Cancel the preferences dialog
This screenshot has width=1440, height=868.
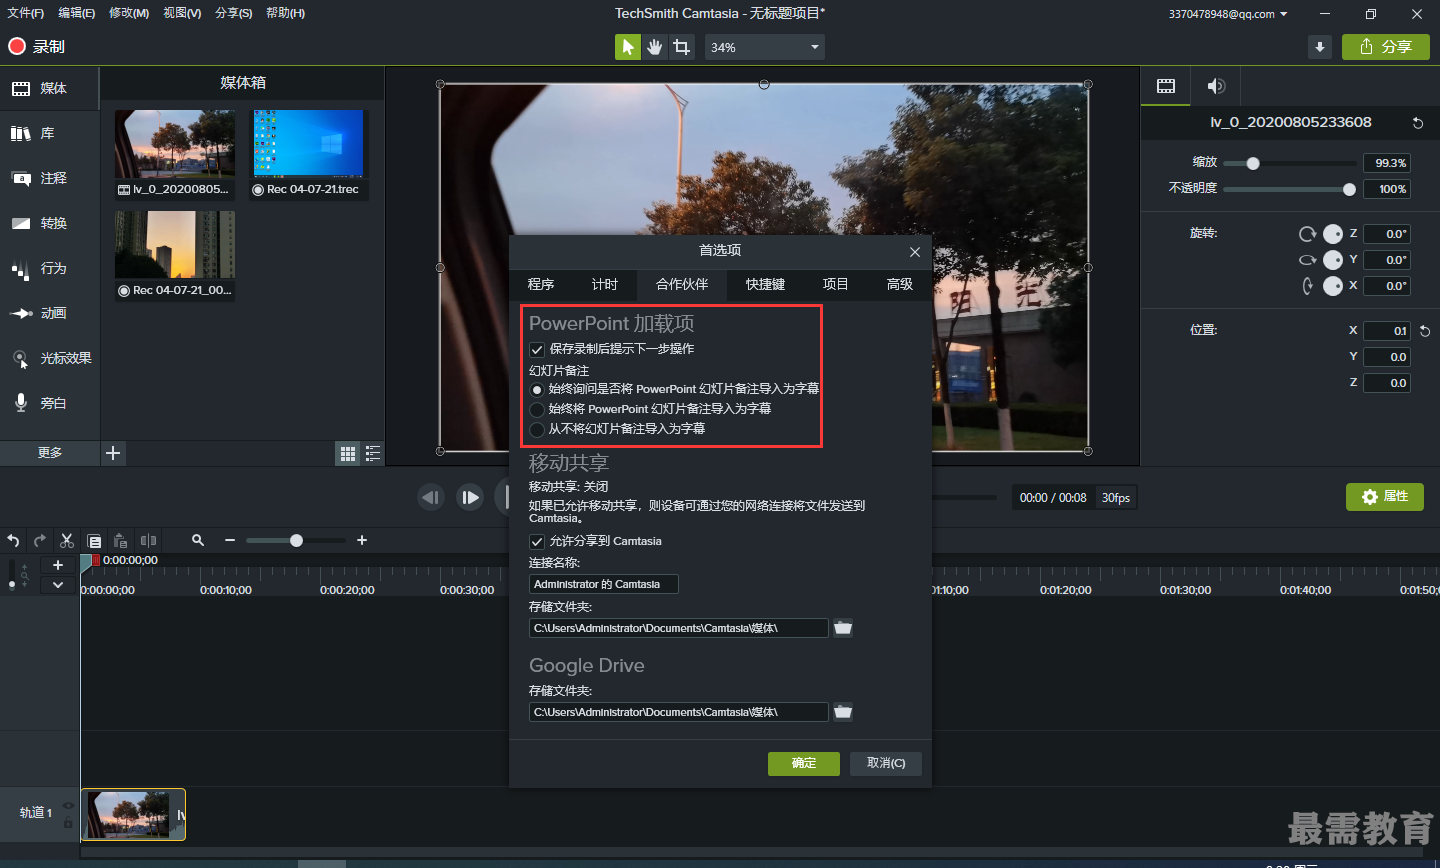[886, 763]
